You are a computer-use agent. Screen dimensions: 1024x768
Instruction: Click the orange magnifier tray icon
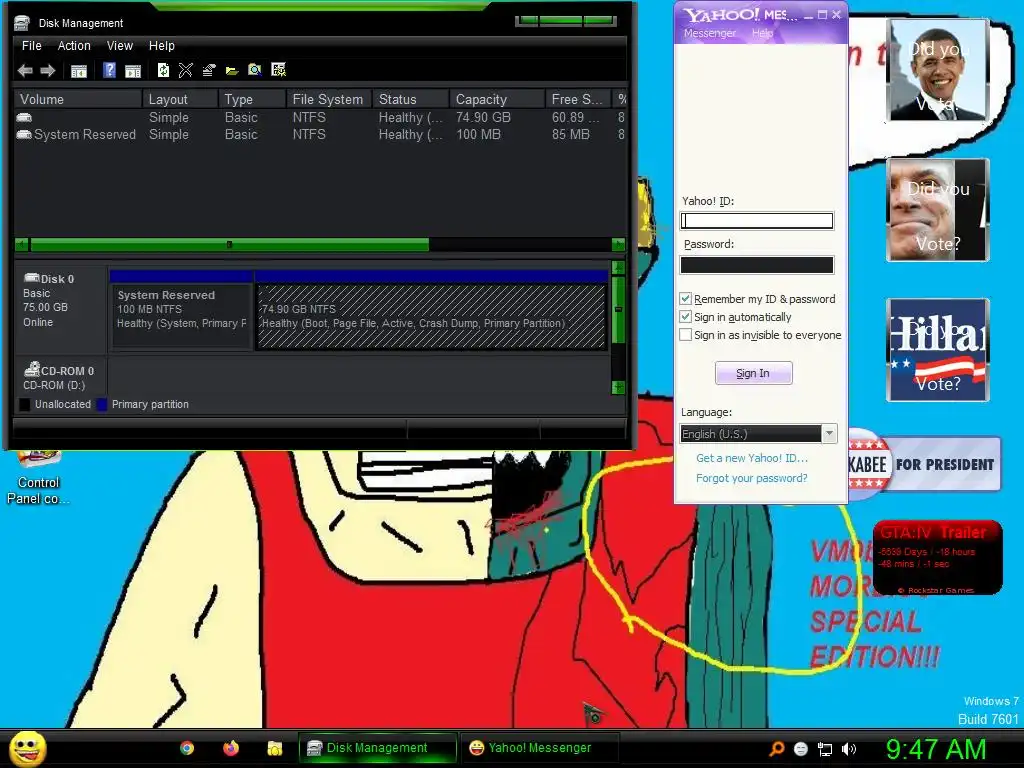[x=776, y=749]
